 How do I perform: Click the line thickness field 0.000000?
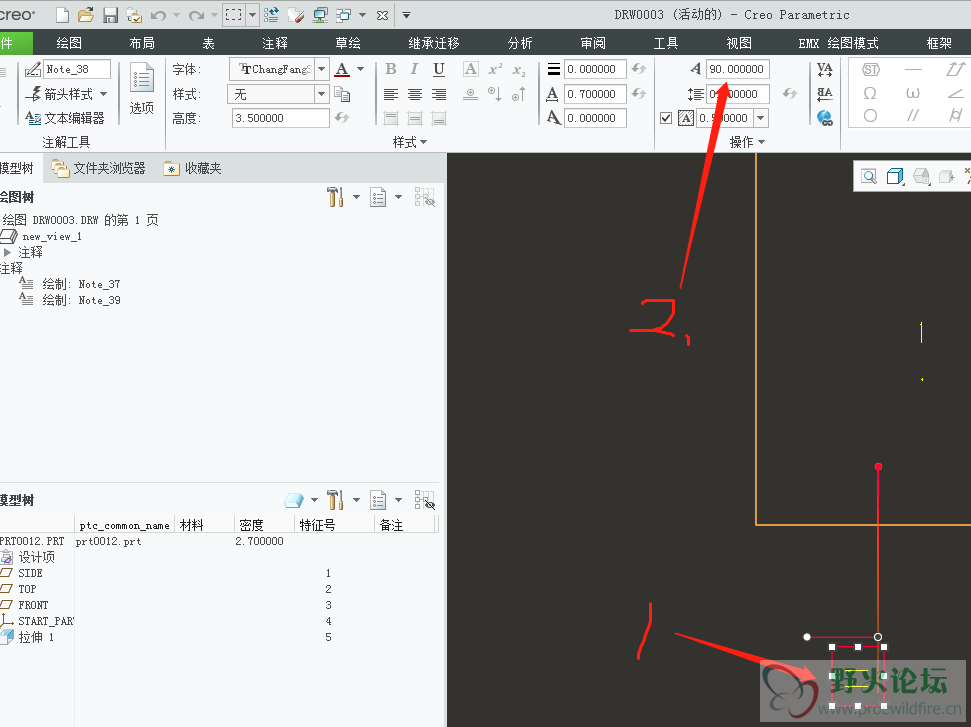(x=594, y=69)
